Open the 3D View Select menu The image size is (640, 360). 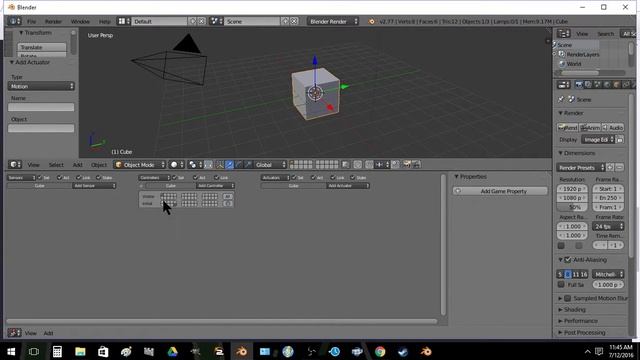tap(56, 165)
